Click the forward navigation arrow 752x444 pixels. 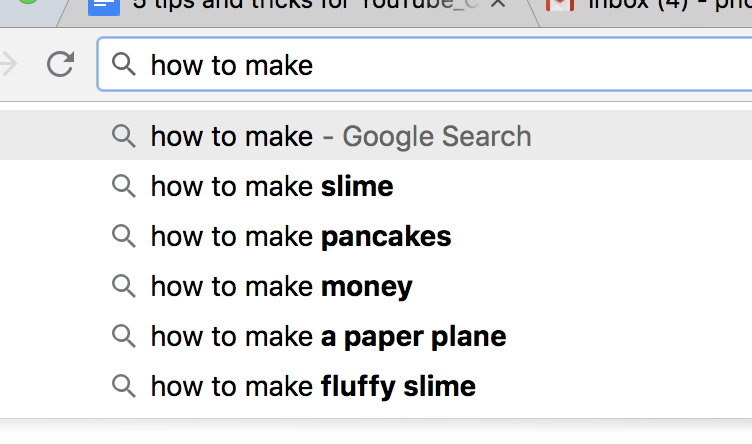click(8, 64)
